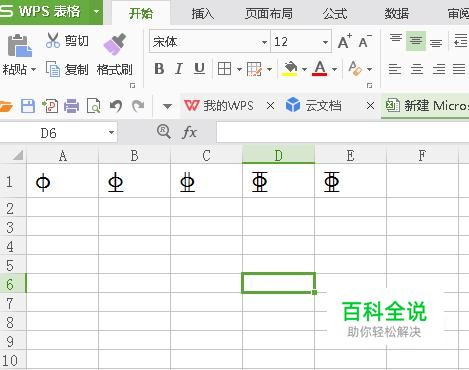Expand the 粘贴 paste options arrow
The height and width of the screenshot is (370, 469).
pyautogui.click(x=33, y=70)
